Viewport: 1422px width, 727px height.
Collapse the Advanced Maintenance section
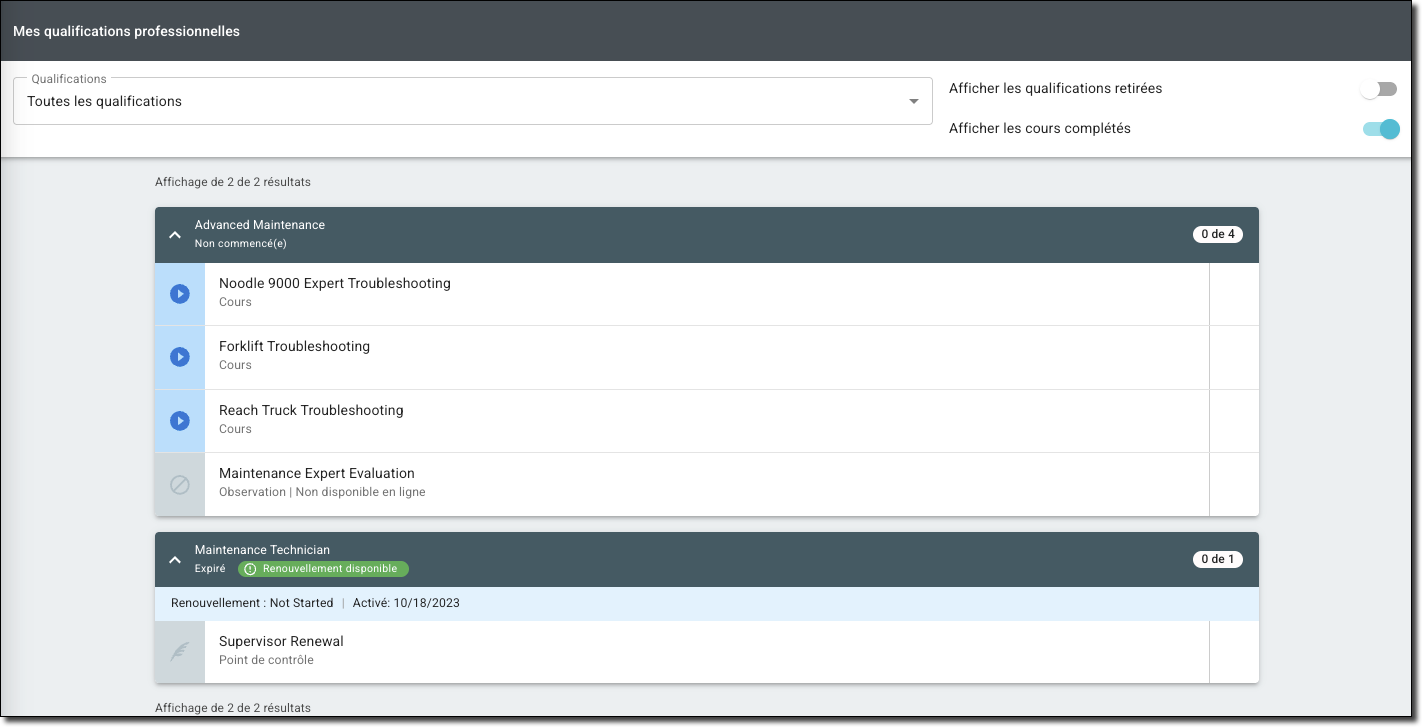coord(175,235)
